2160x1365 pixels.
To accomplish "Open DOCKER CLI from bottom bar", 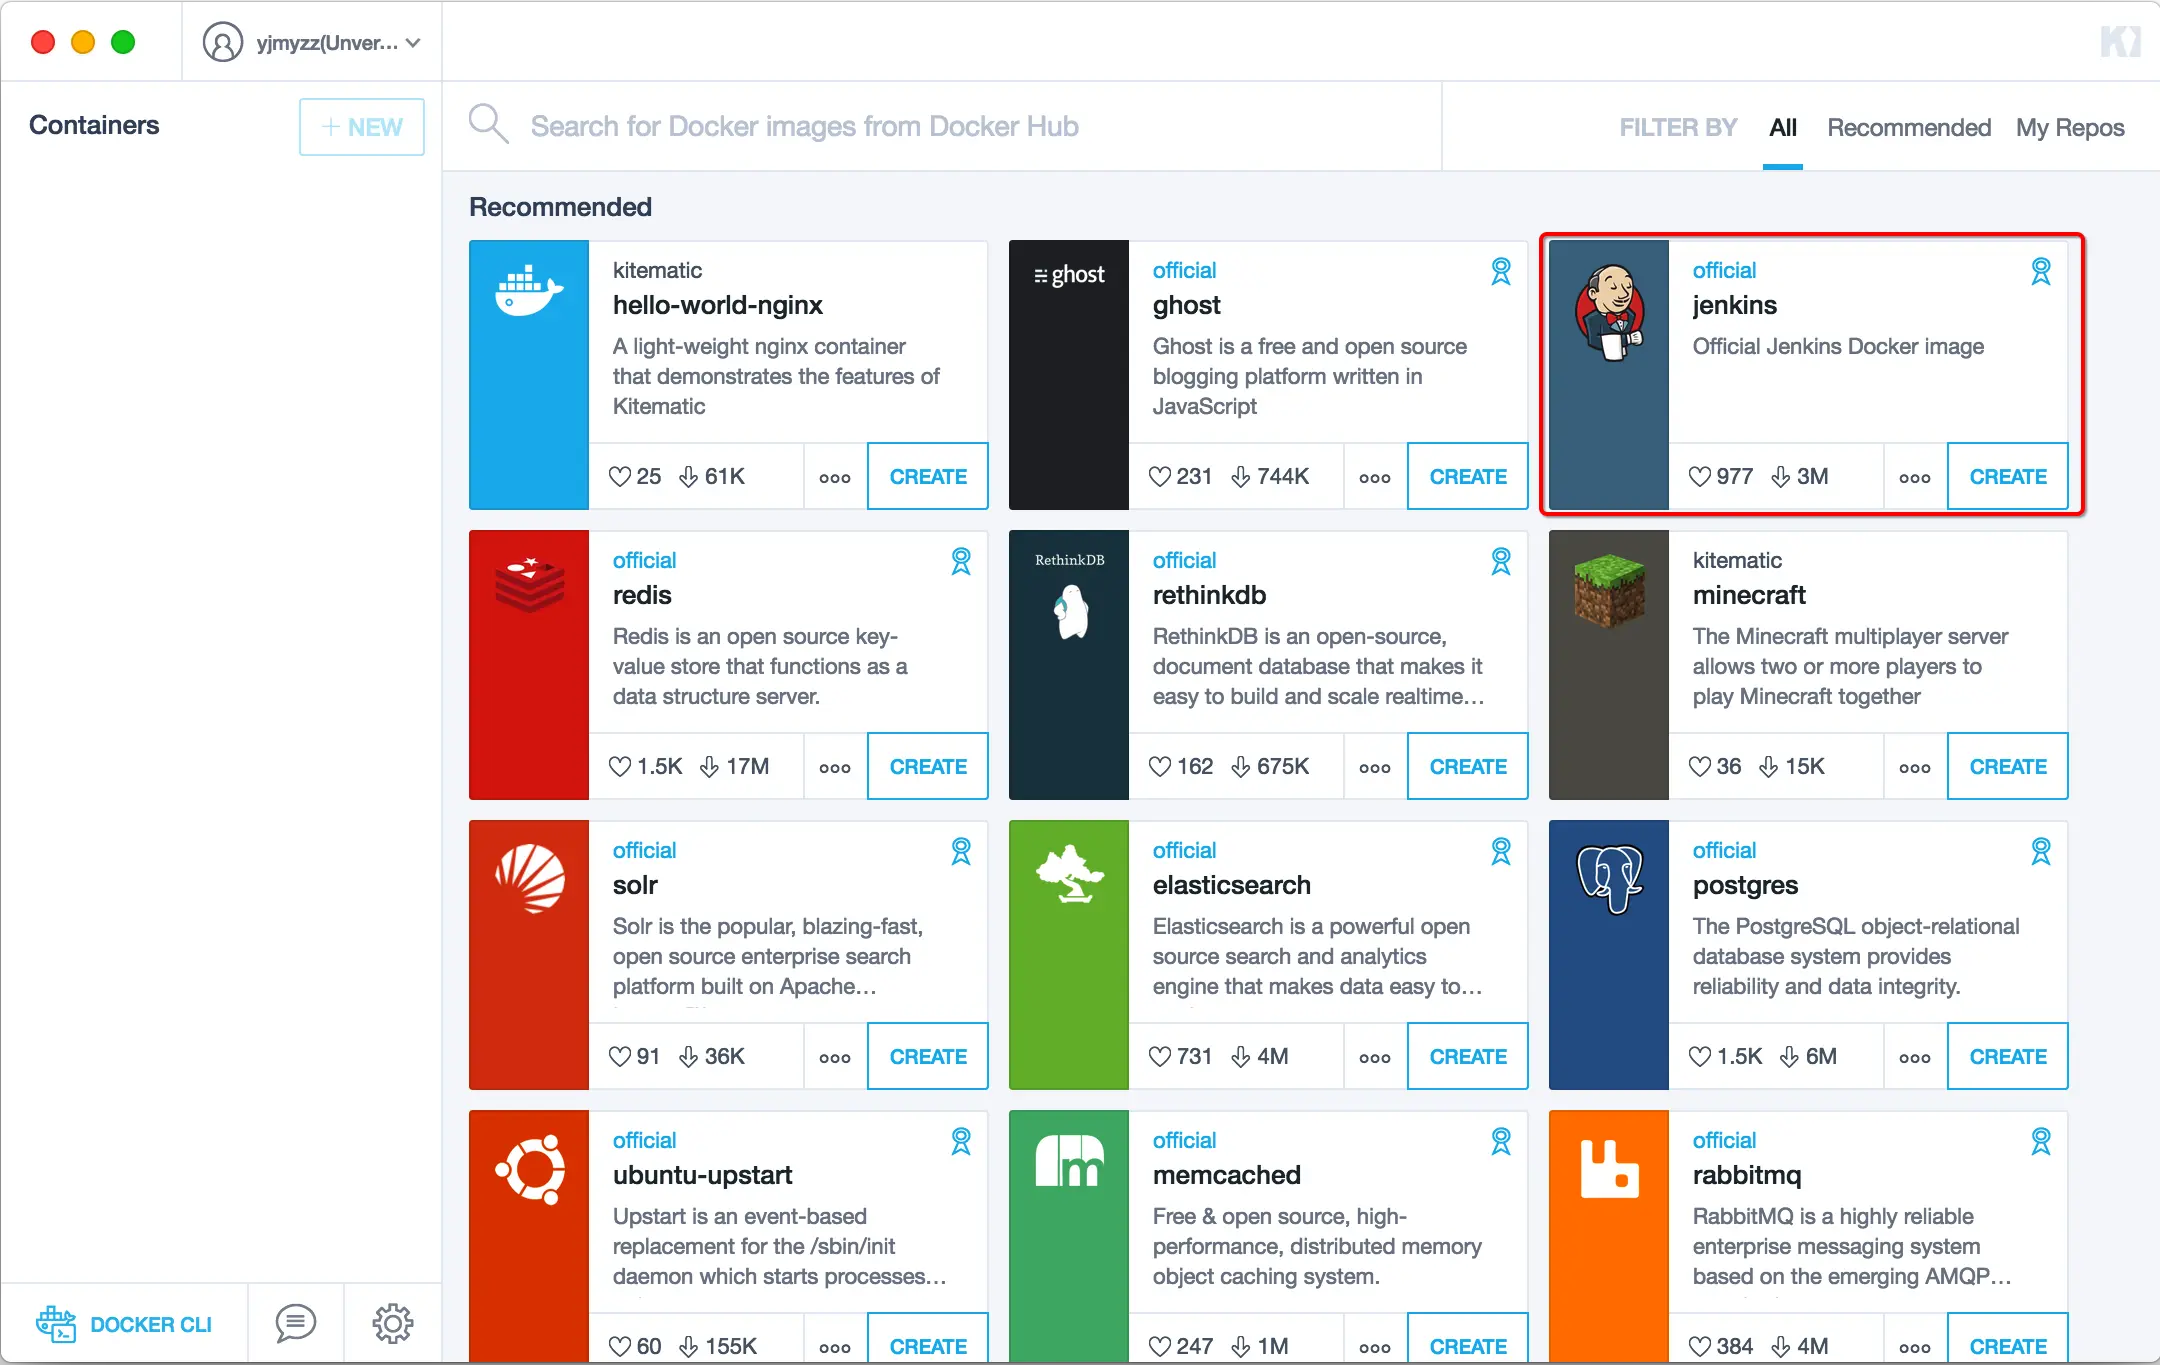I will 125,1324.
